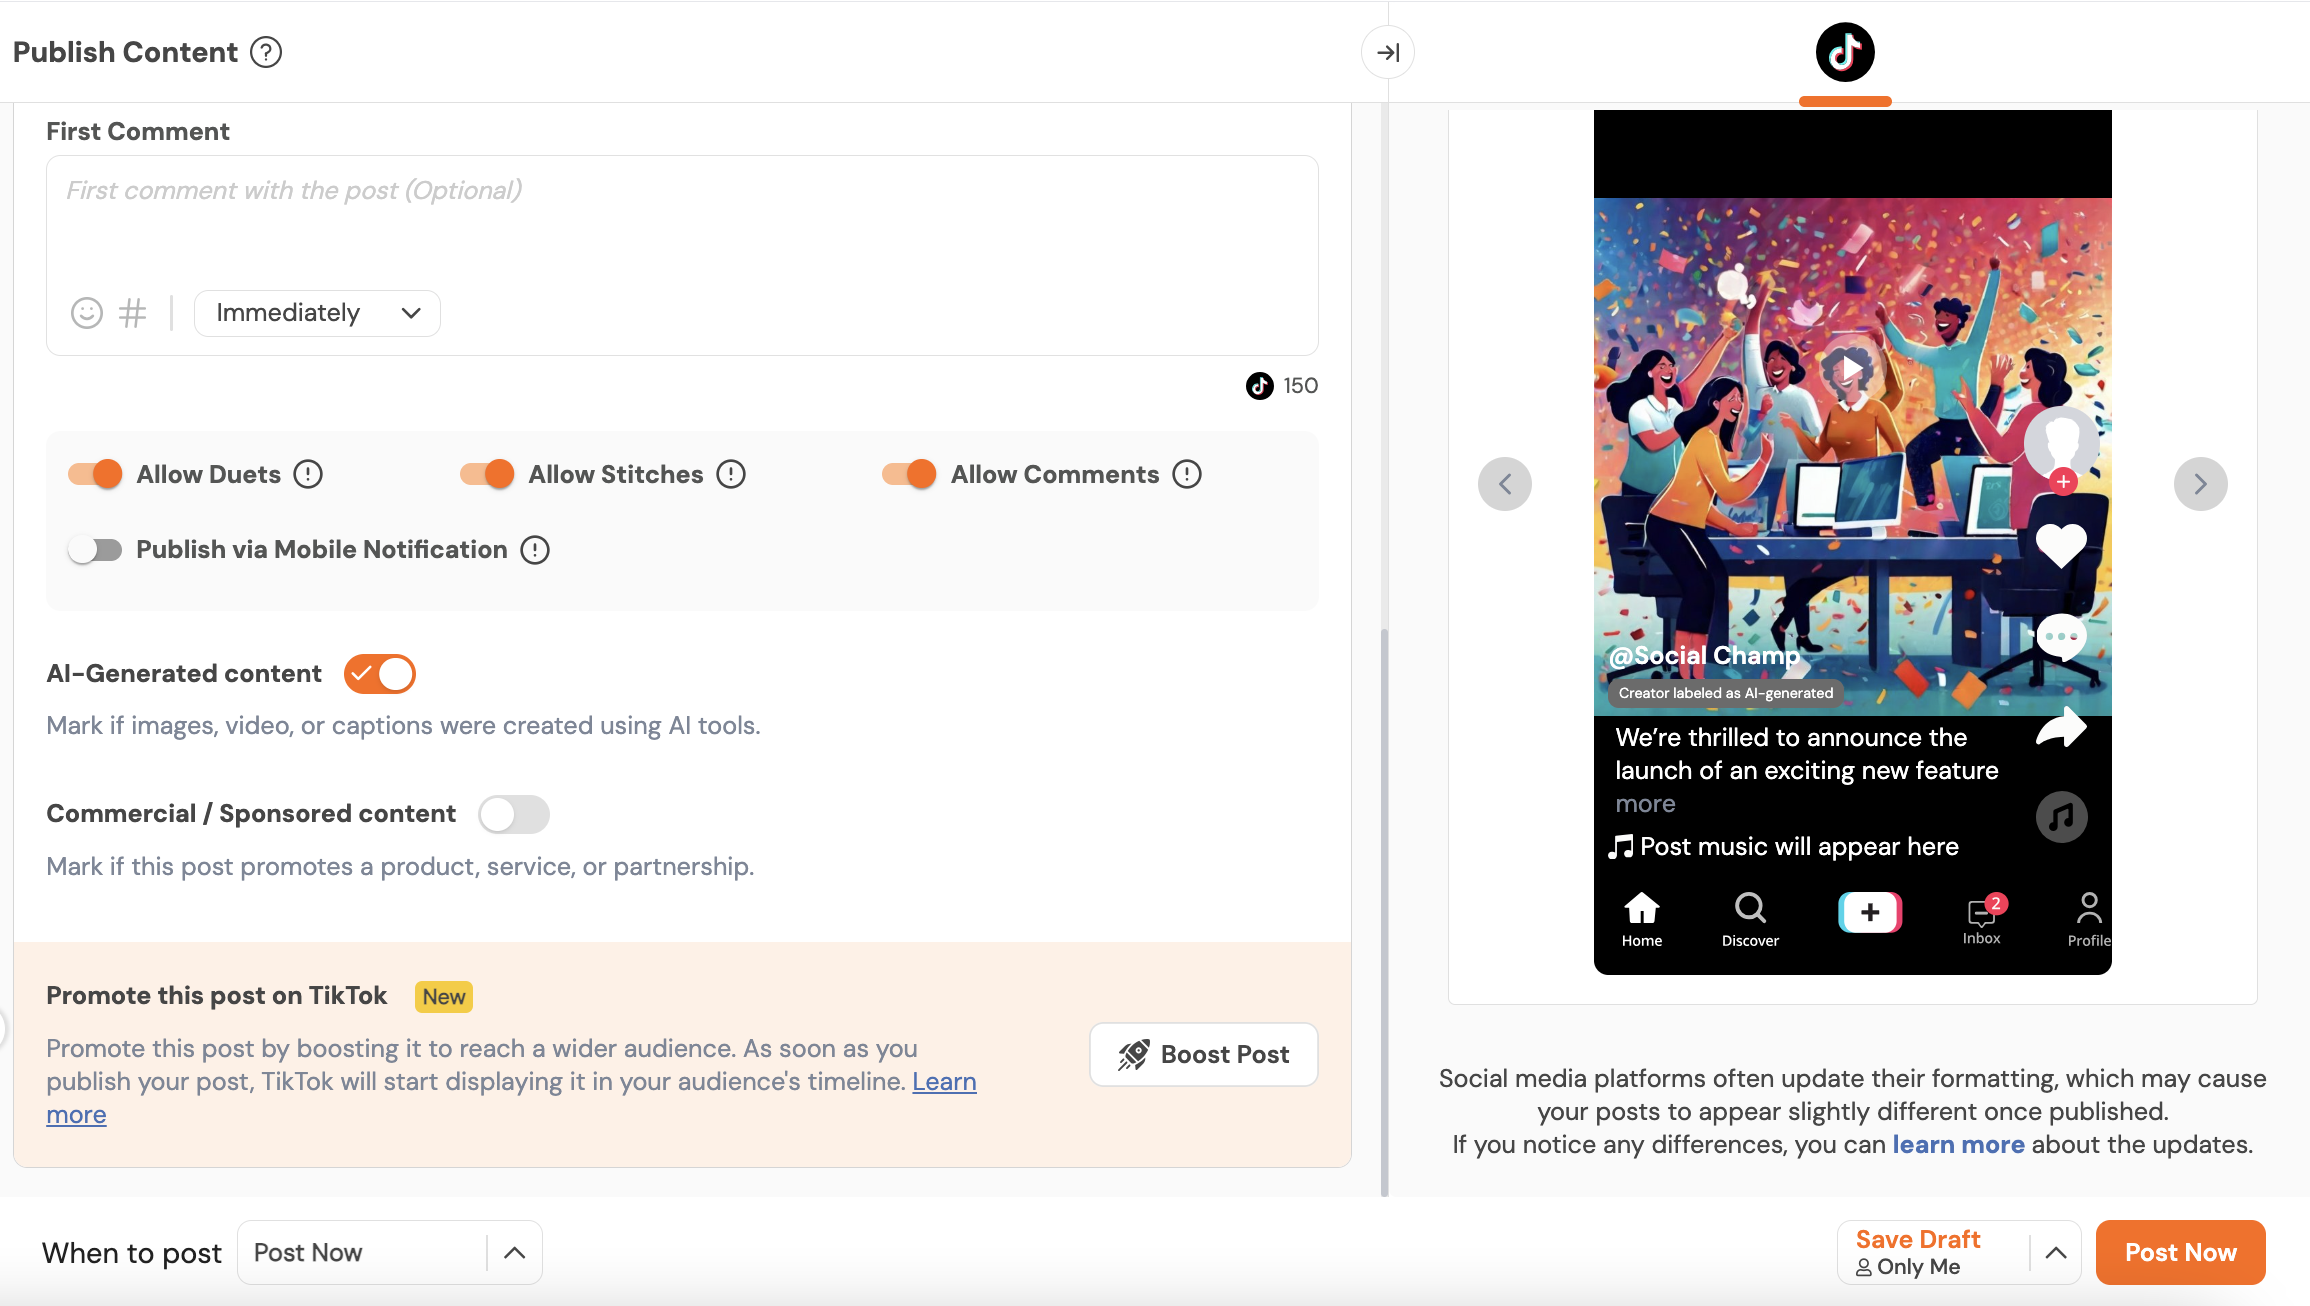This screenshot has height=1306, width=2310.
Task: Click the orange Post Now button
Action: click(x=2180, y=1252)
